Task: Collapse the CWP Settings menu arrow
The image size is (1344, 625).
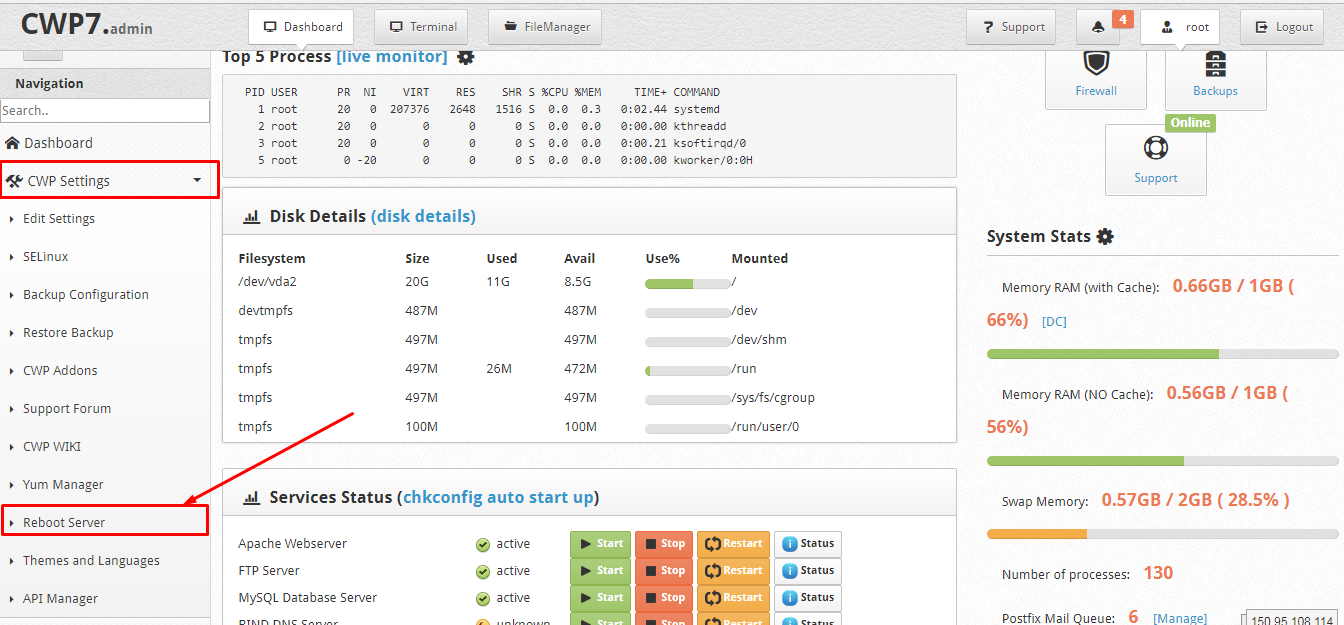Action: click(x=197, y=181)
